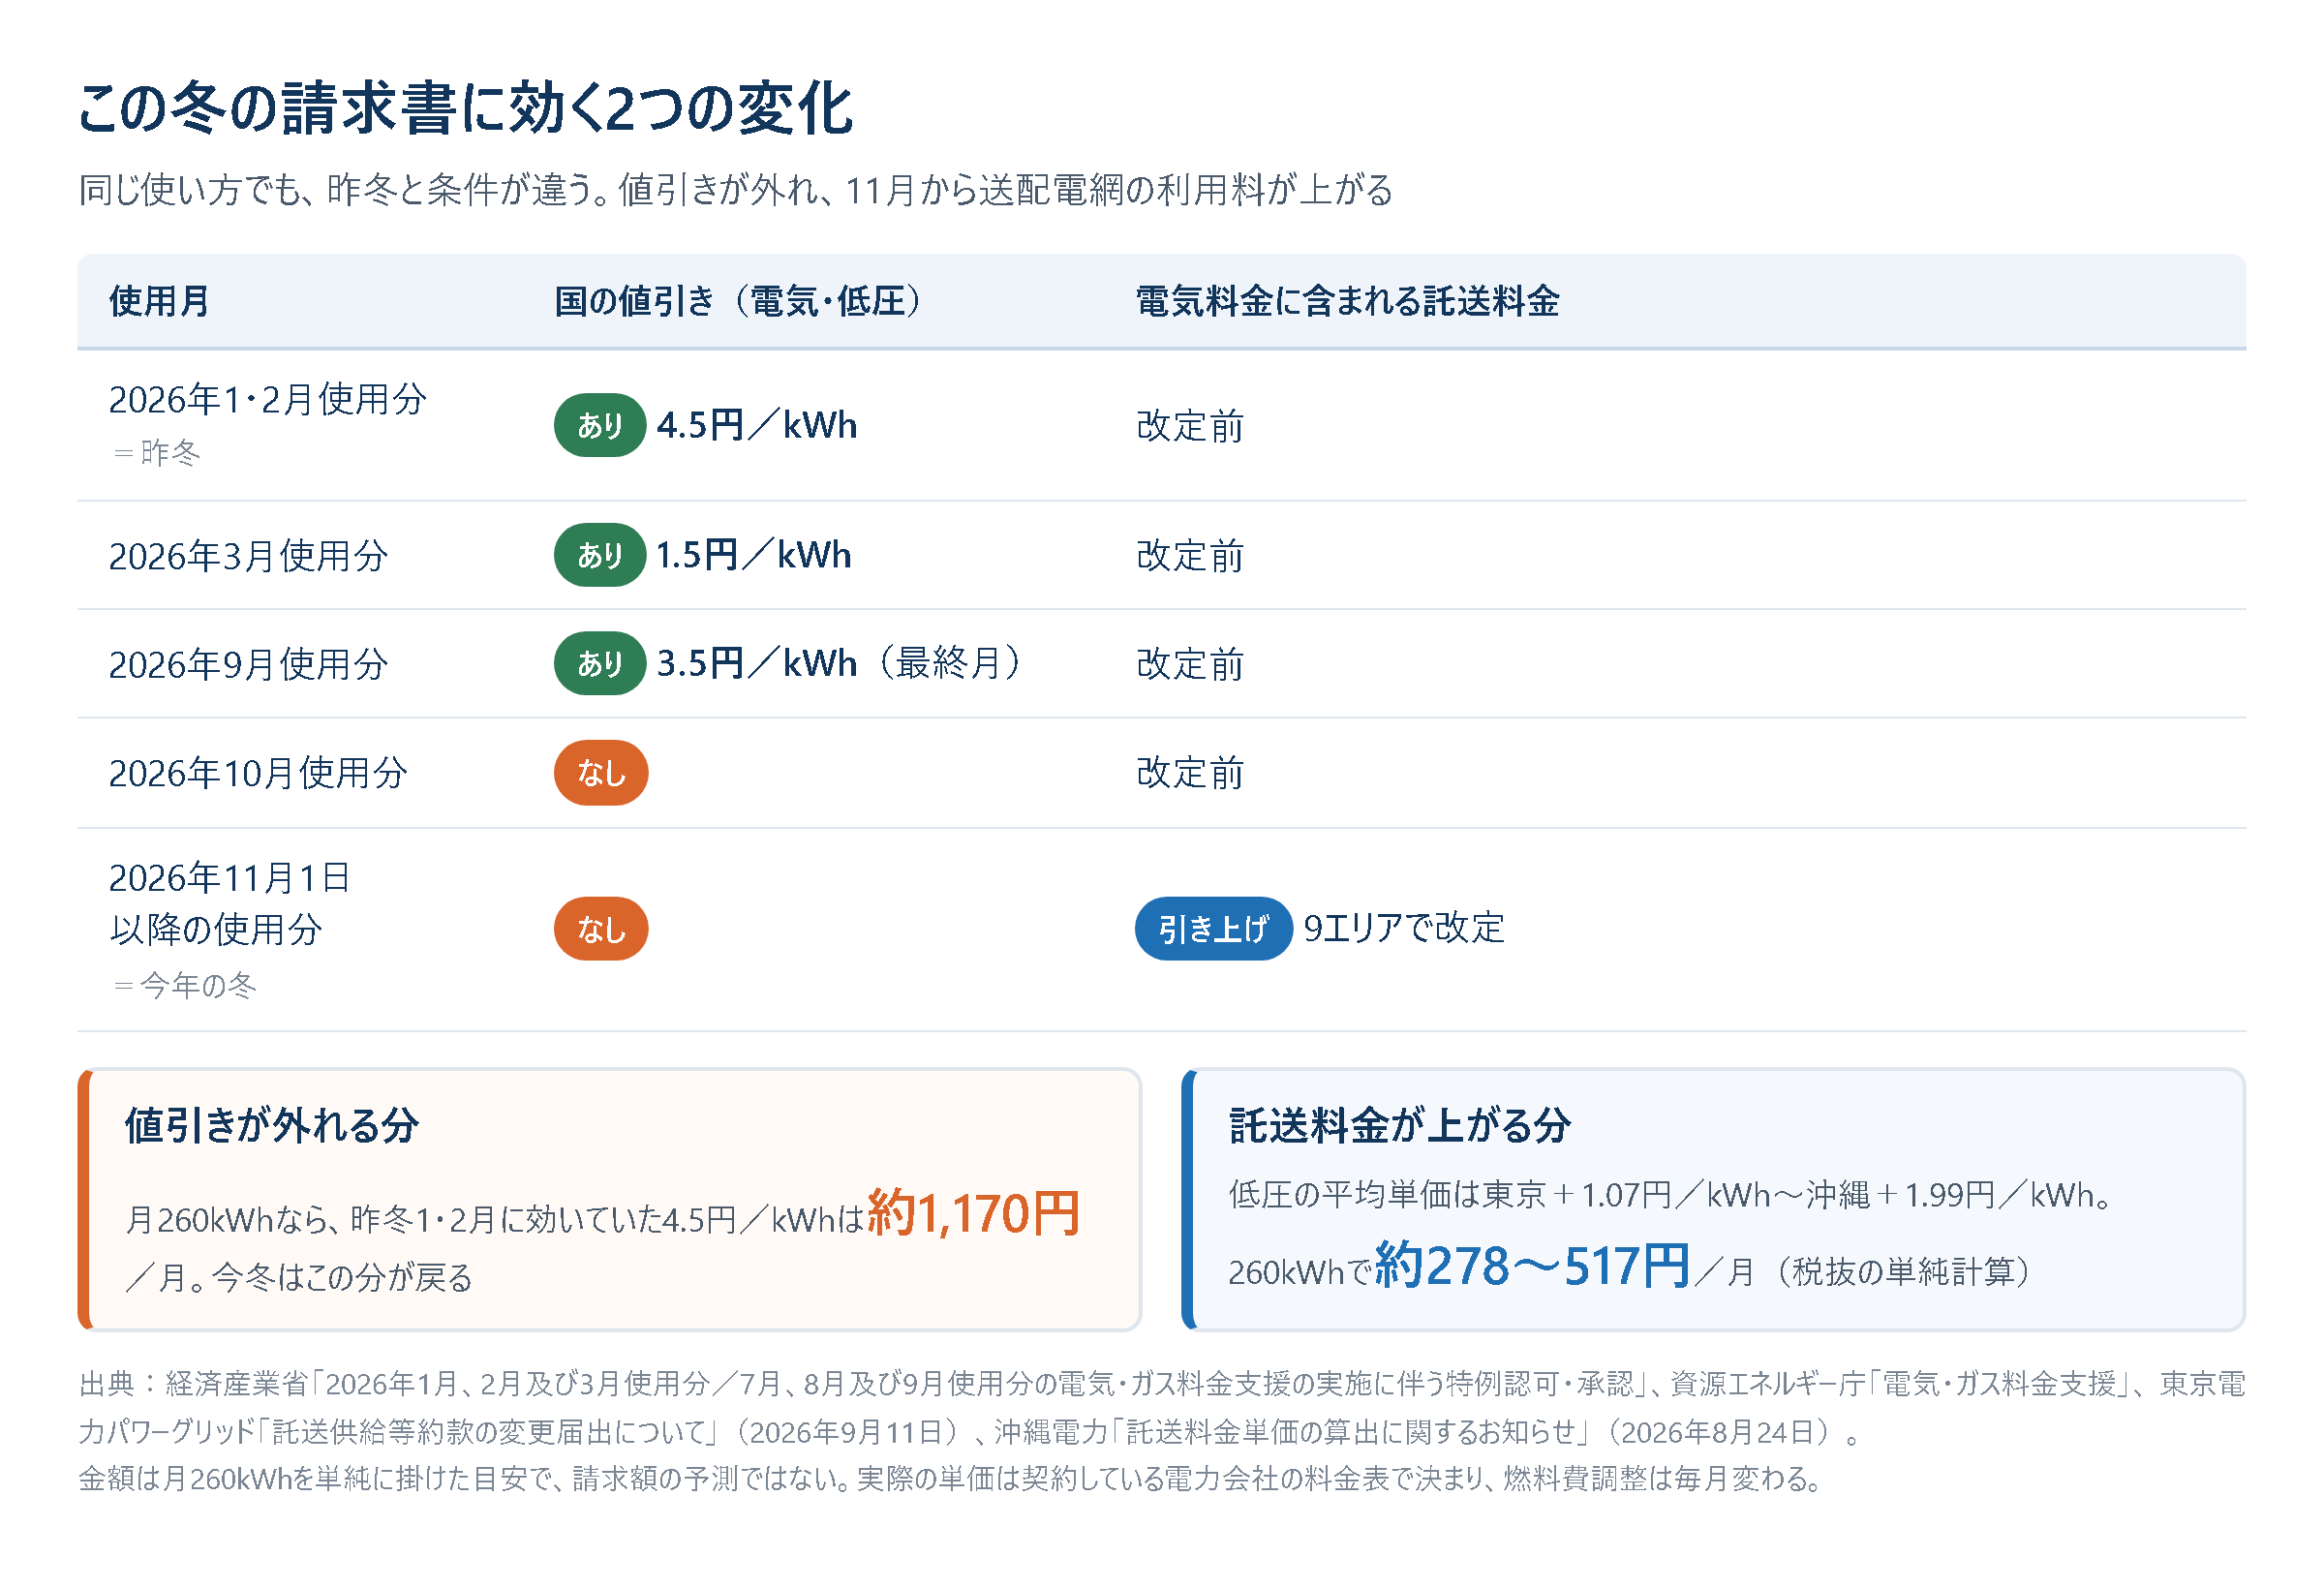Click the highlighted amount 約278～517円

(1533, 1266)
